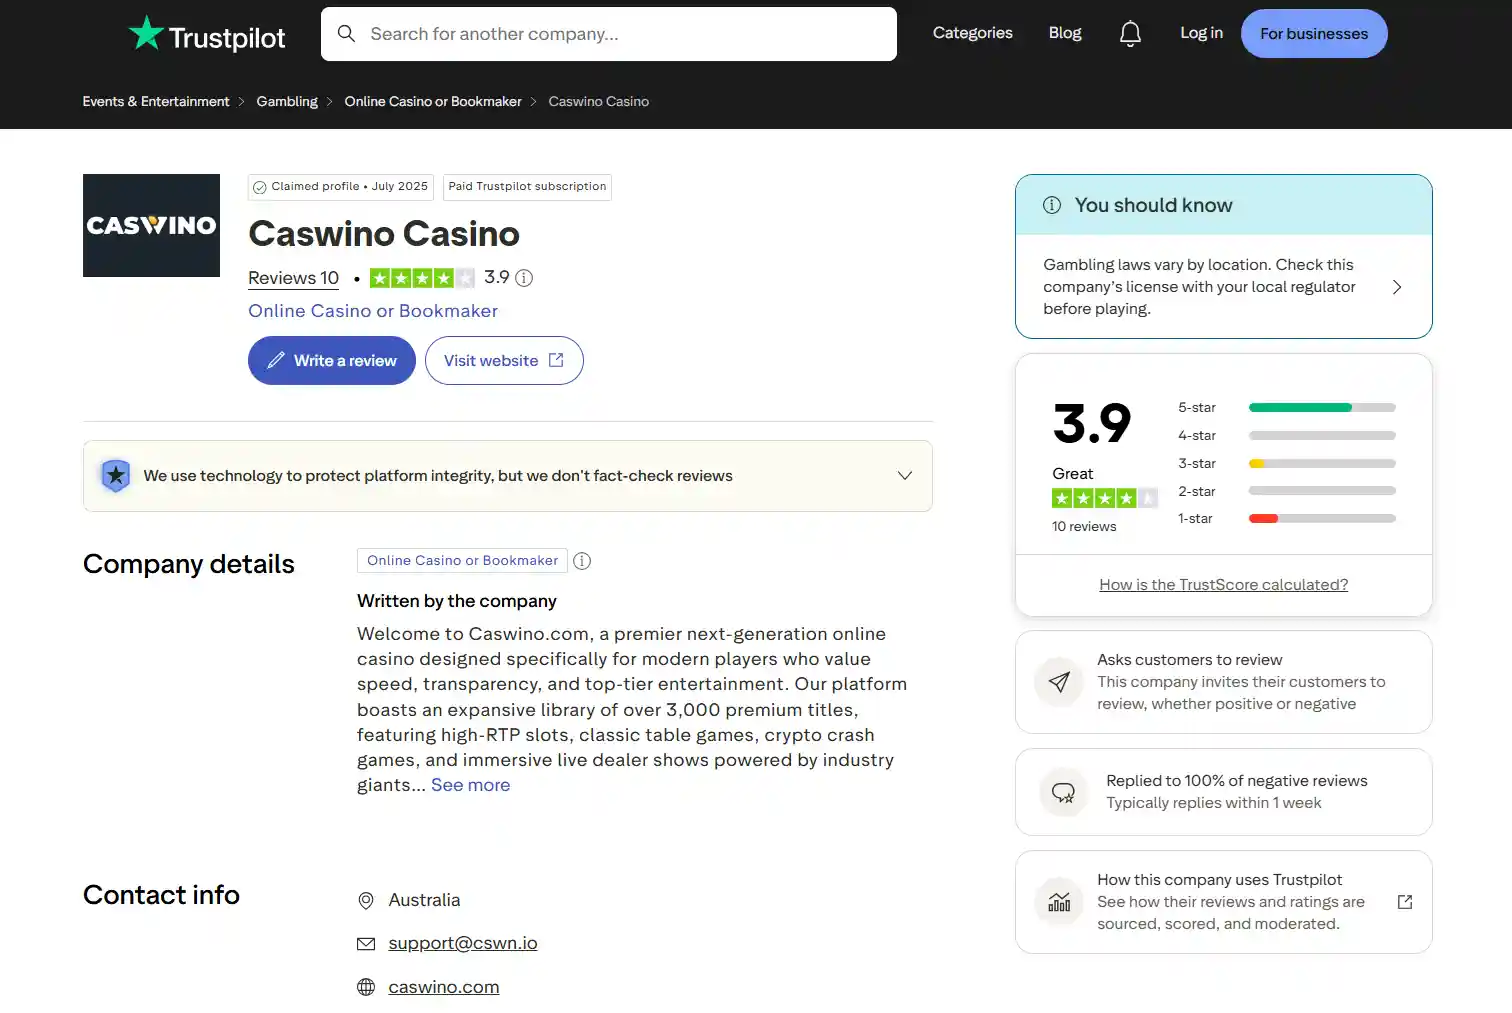Open the Reviews 10 link
The height and width of the screenshot is (1013, 1512).
pyautogui.click(x=293, y=278)
